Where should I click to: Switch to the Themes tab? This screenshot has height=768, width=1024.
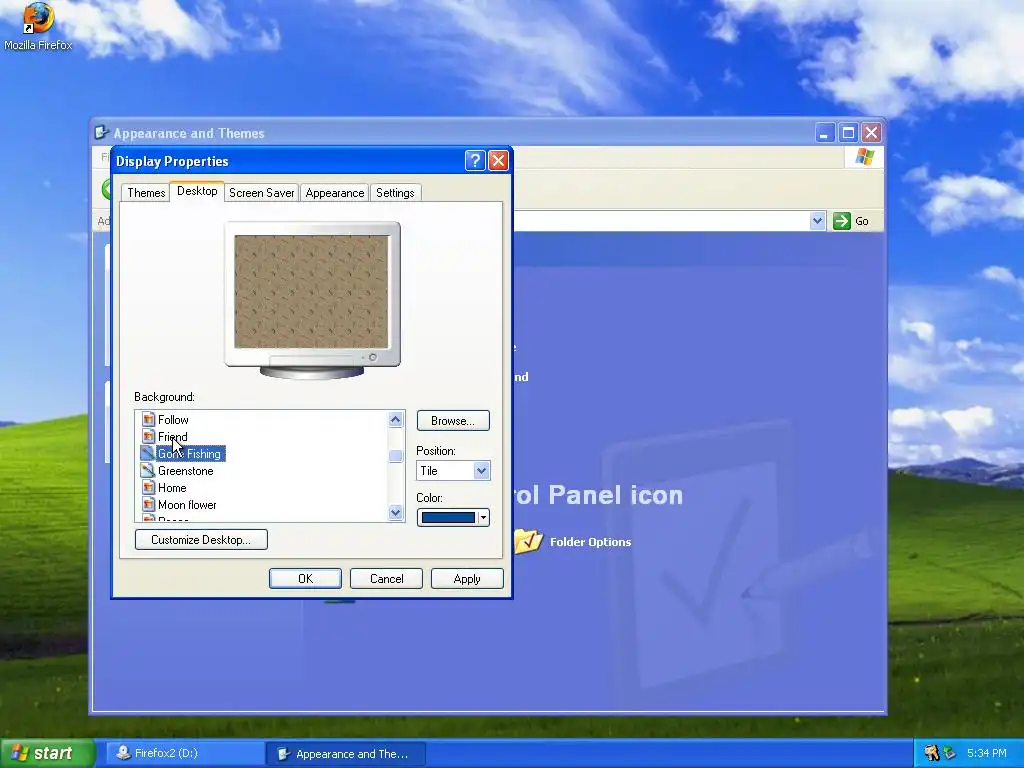[146, 193]
